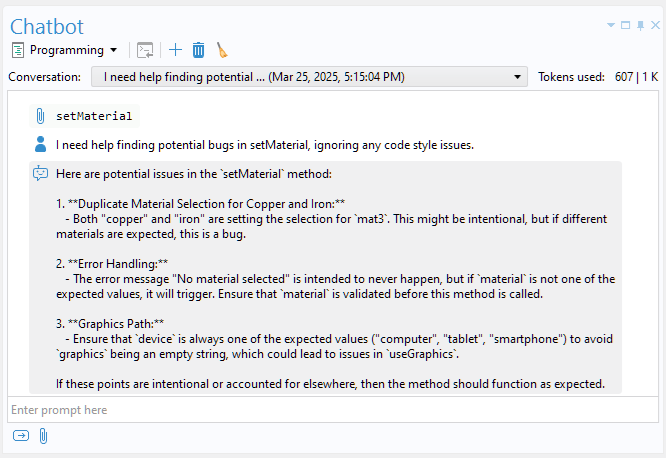Attach a file using bottom paperclip icon
Viewport: 666px width, 458px height.
pyautogui.click(x=43, y=436)
